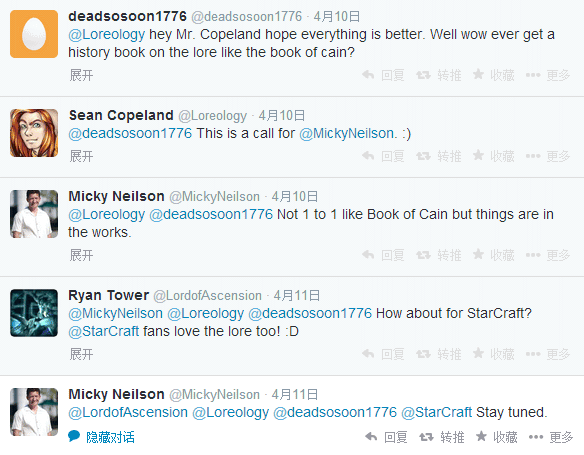Open the @StarCraft mention in Ryan Tower's tweet
The height and width of the screenshot is (455, 584).
pos(104,331)
